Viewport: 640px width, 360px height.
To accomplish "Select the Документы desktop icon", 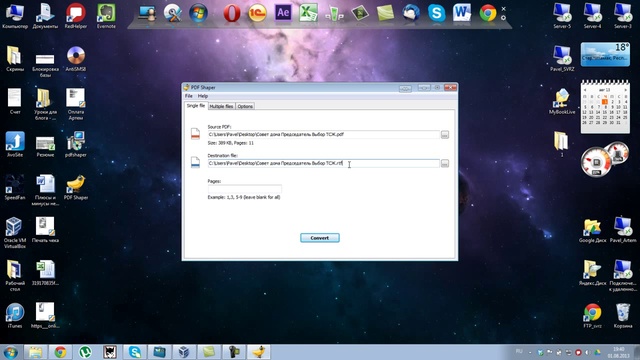I will [x=45, y=16].
